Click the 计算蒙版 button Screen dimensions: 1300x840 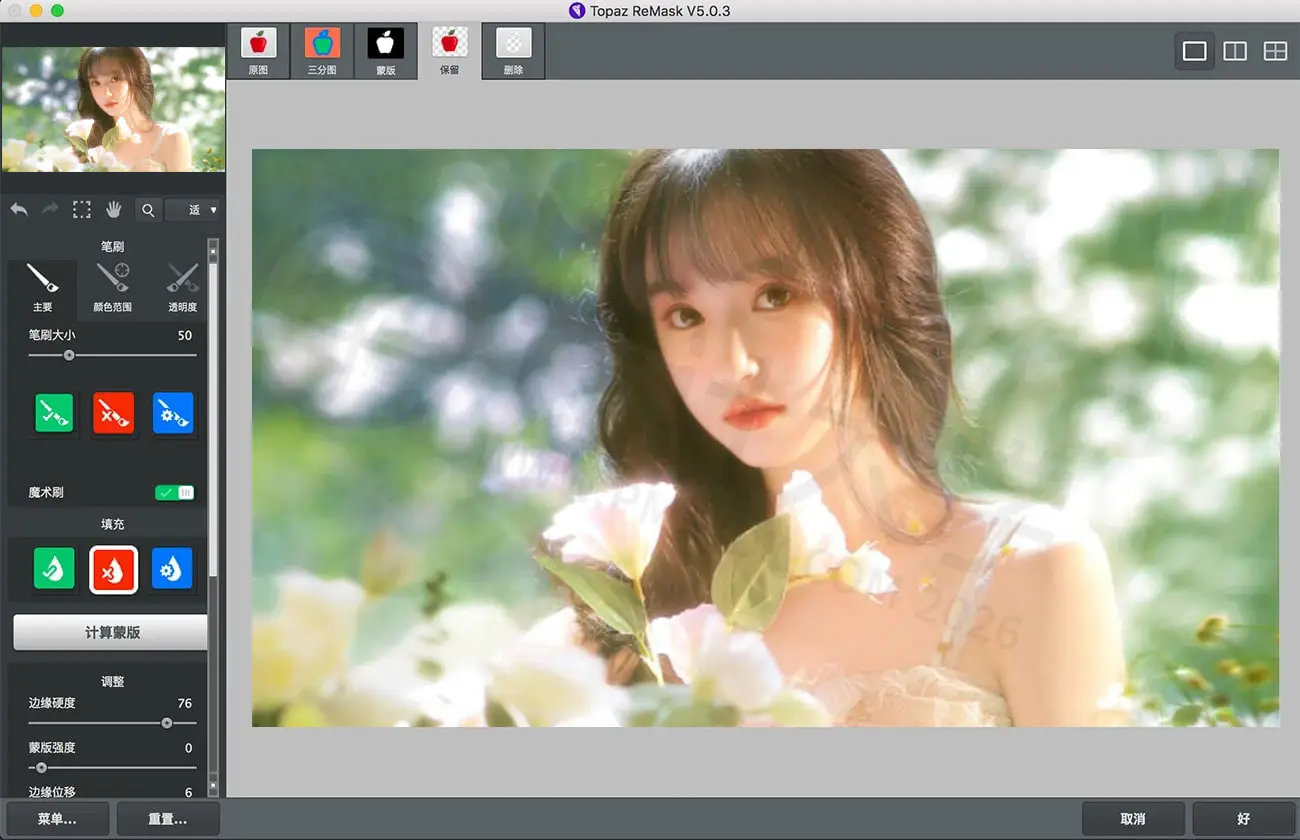110,633
